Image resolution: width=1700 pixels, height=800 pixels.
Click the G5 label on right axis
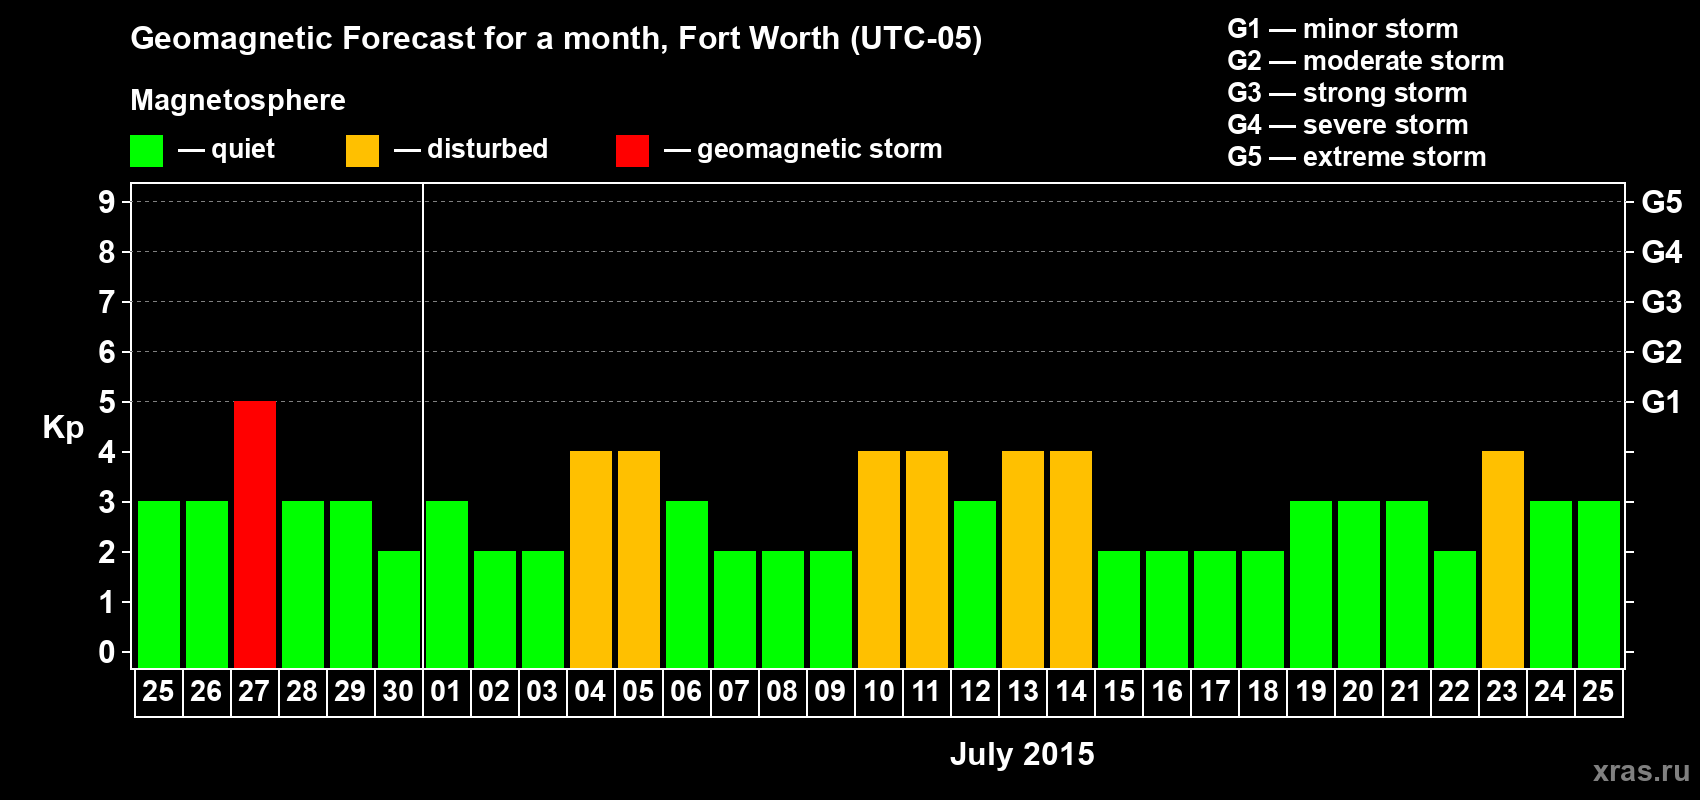[1662, 202]
